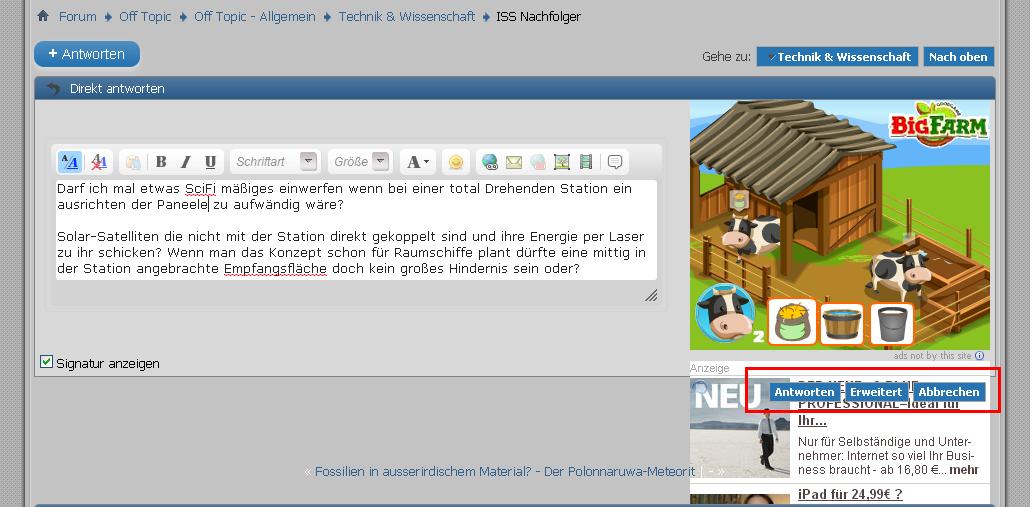Apply underline formatting
Viewport: 1030px width, 507px height.
pos(210,162)
